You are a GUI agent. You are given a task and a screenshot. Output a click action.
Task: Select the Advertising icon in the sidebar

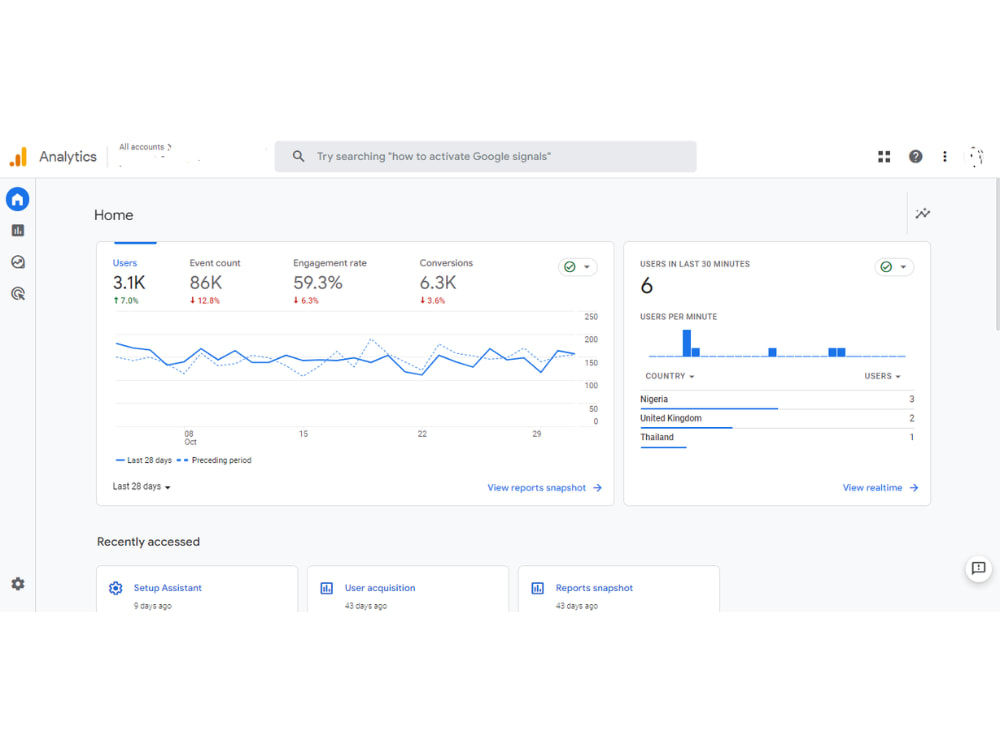click(17, 292)
